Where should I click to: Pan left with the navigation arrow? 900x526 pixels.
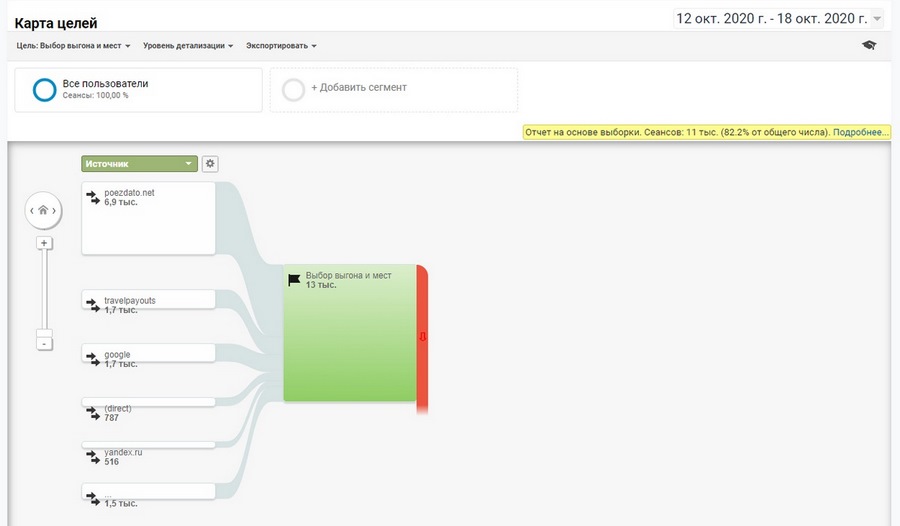pos(32,211)
